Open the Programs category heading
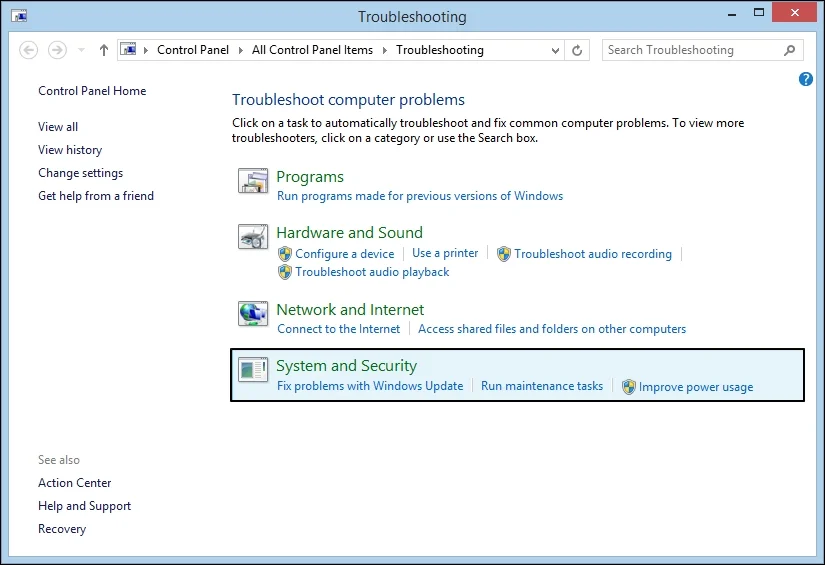This screenshot has width=825, height=565. tap(310, 177)
